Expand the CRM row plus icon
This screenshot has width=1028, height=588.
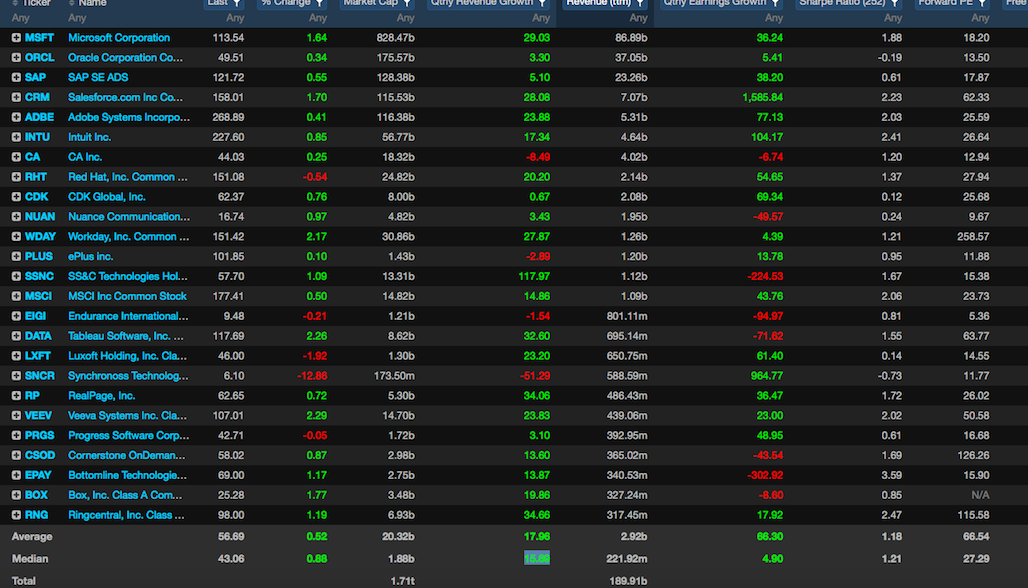pos(16,98)
